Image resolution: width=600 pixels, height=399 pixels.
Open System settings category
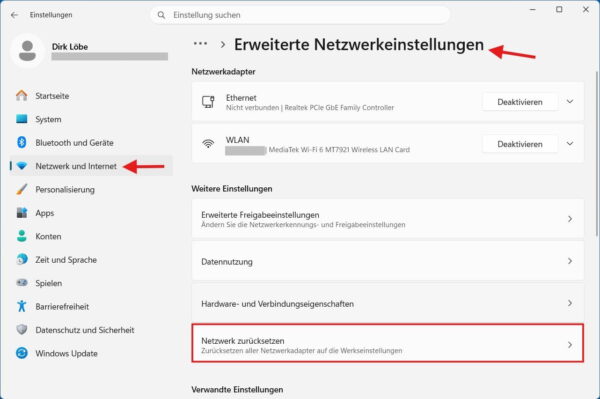click(x=91, y=119)
